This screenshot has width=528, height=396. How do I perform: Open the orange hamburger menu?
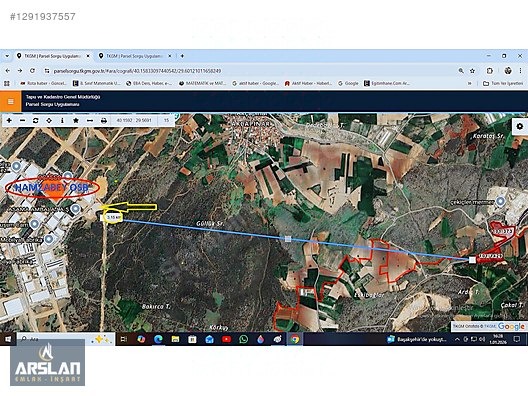click(x=11, y=101)
